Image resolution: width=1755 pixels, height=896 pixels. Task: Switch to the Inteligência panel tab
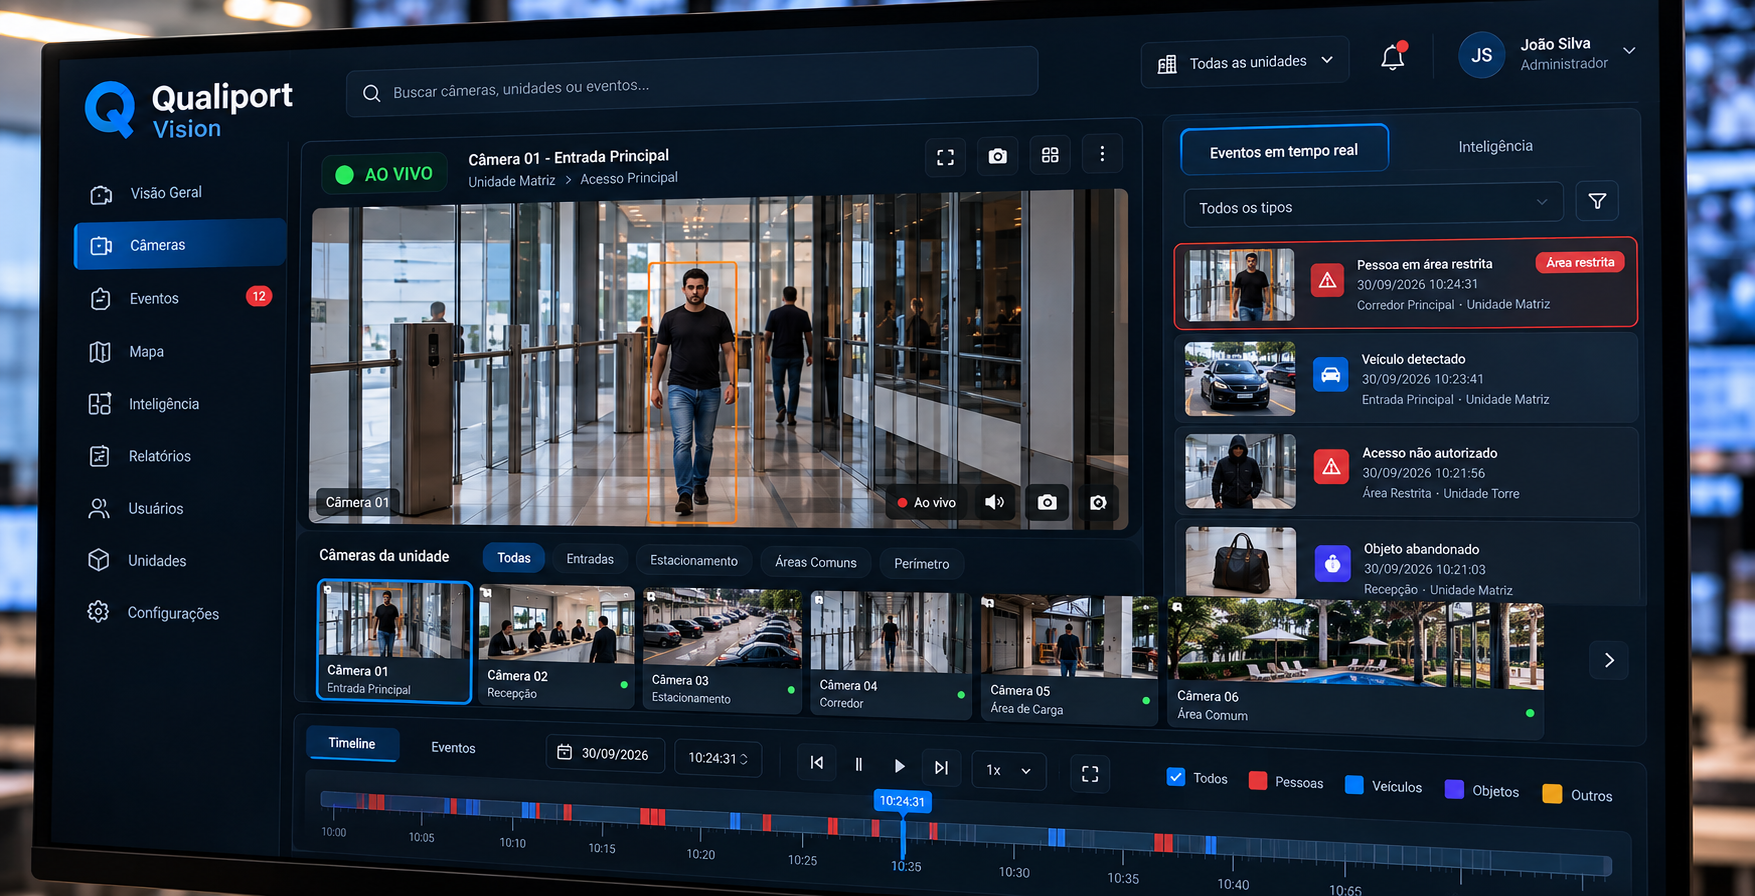[1495, 146]
